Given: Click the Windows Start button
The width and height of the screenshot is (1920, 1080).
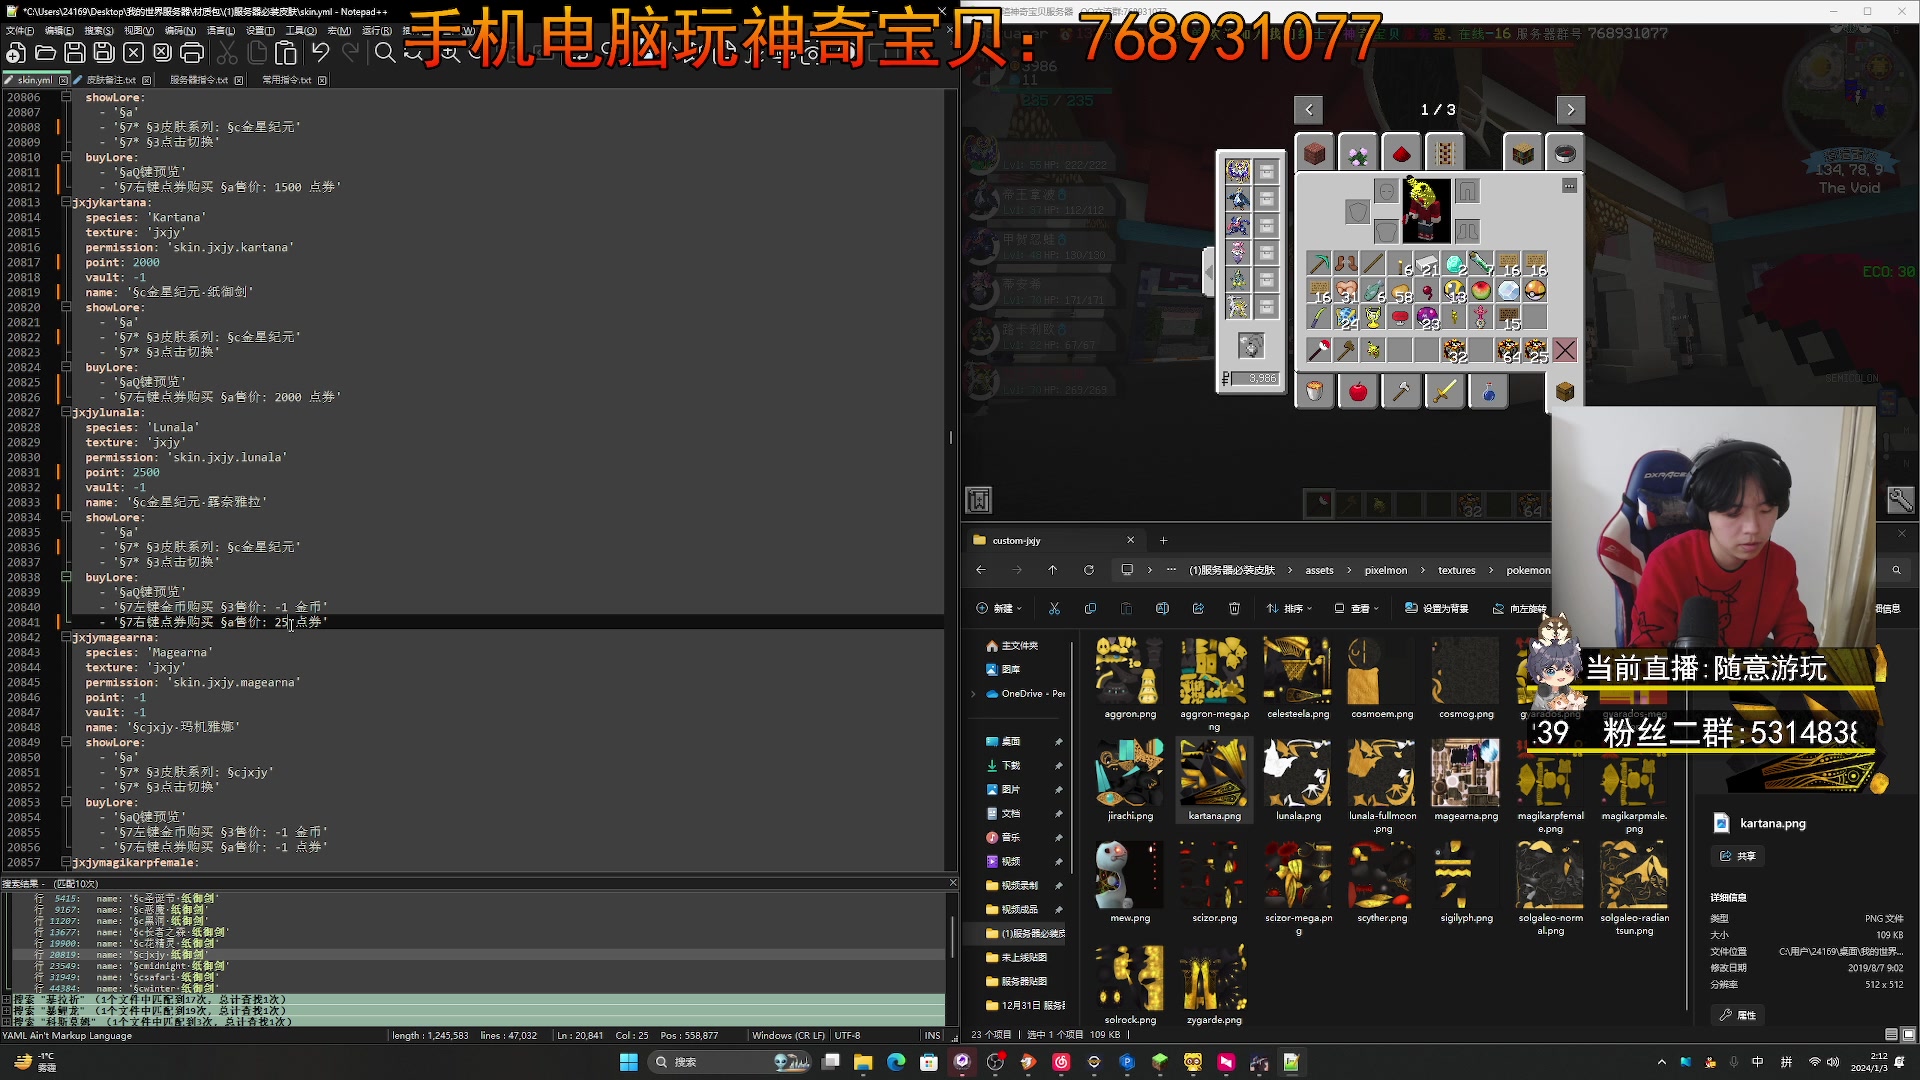Looking at the screenshot, I should (x=629, y=1062).
